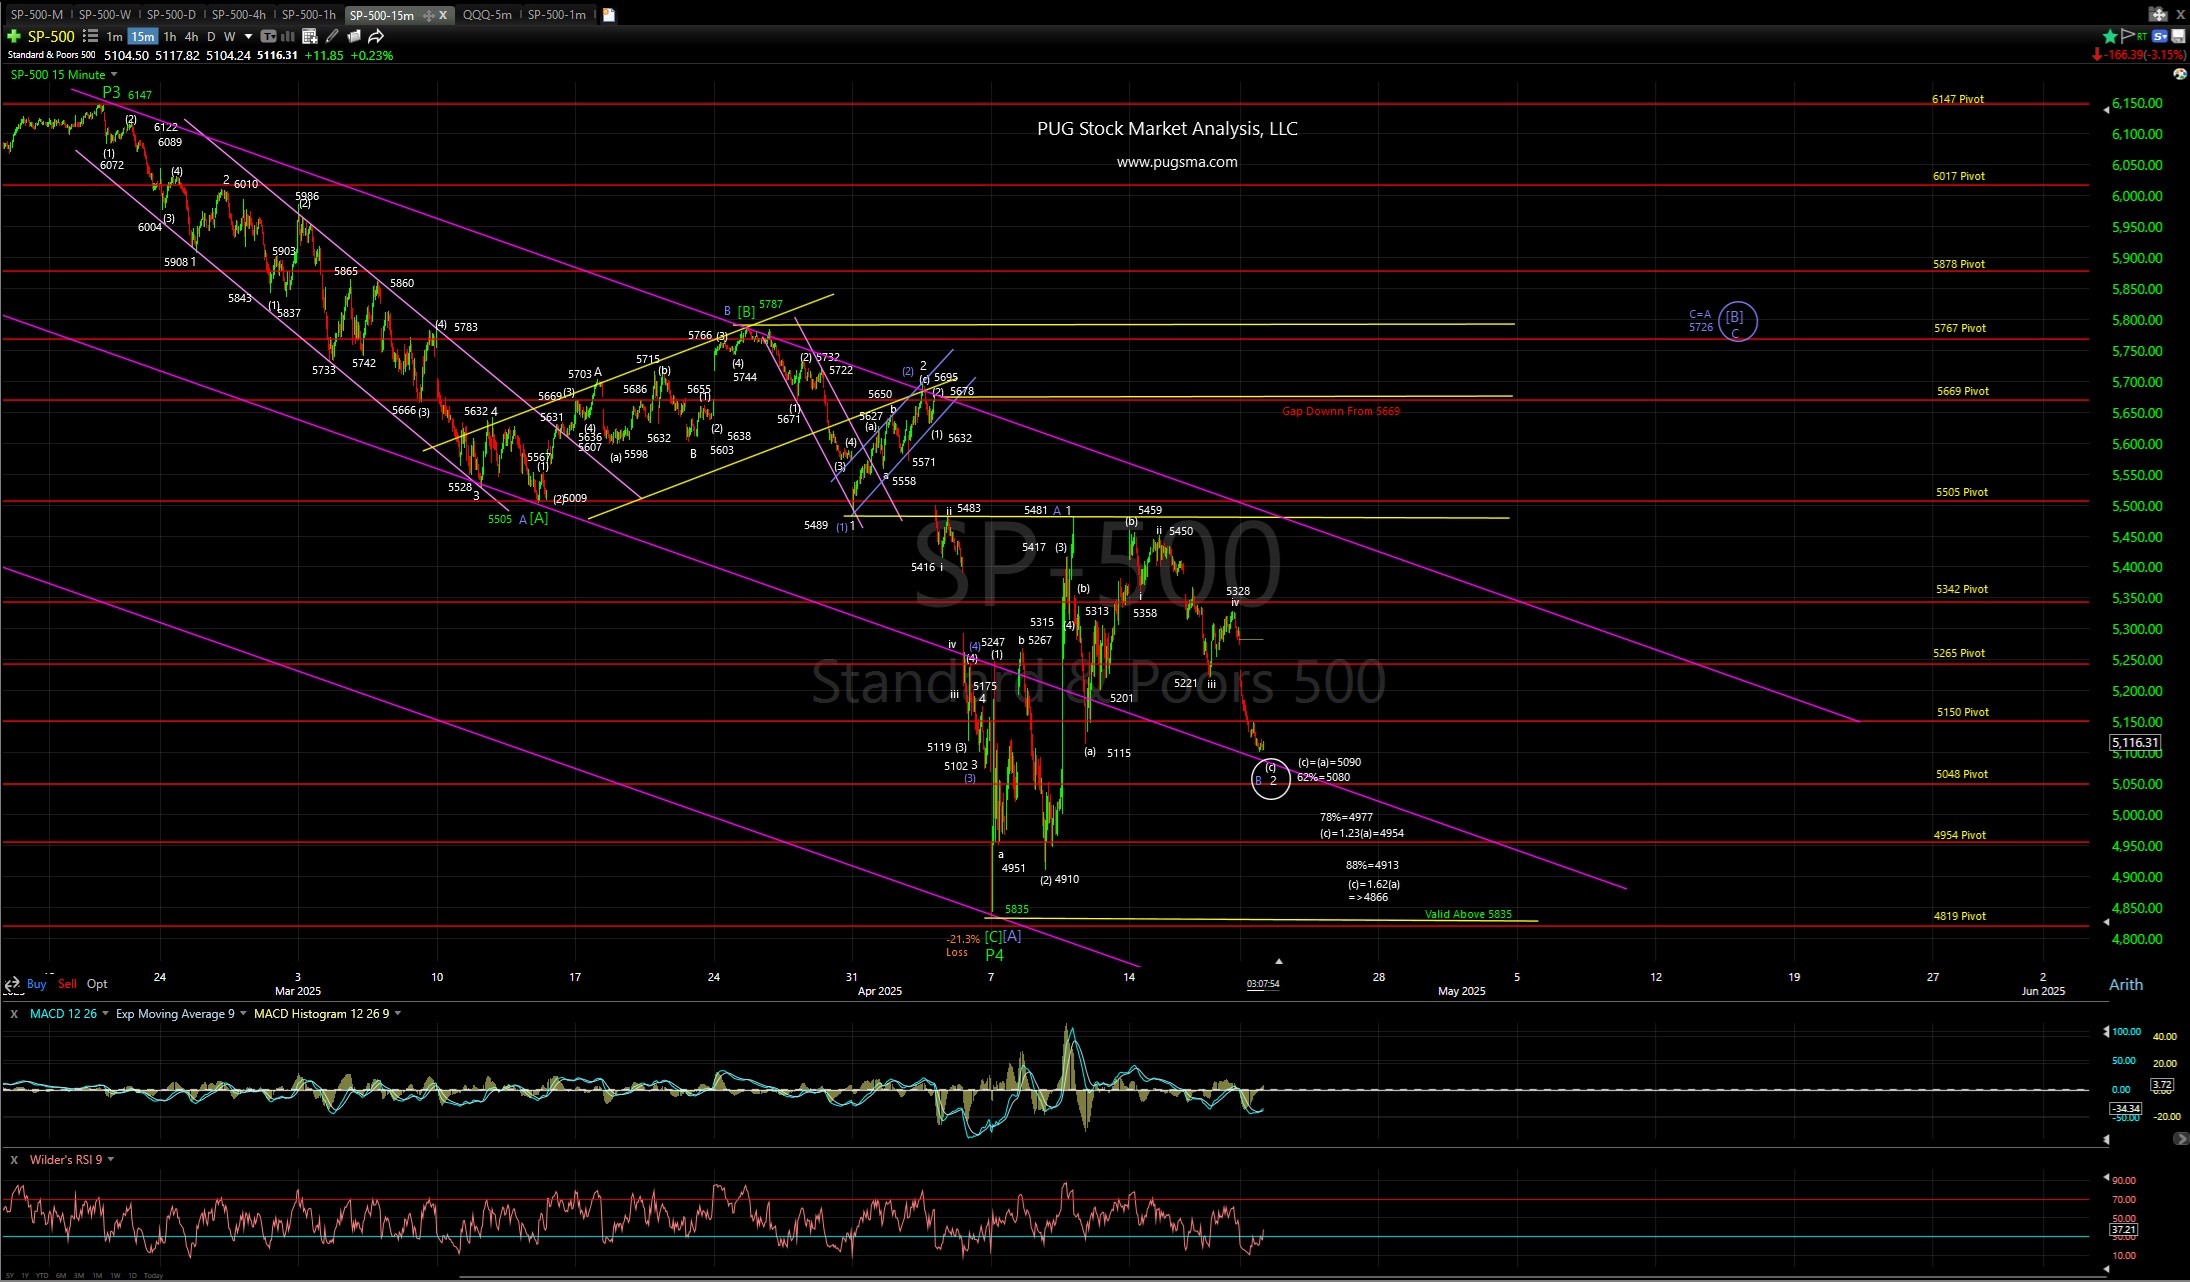Image resolution: width=2190 pixels, height=1282 pixels.
Task: Click the save chart floppy disk icon
Action: click(x=2178, y=36)
